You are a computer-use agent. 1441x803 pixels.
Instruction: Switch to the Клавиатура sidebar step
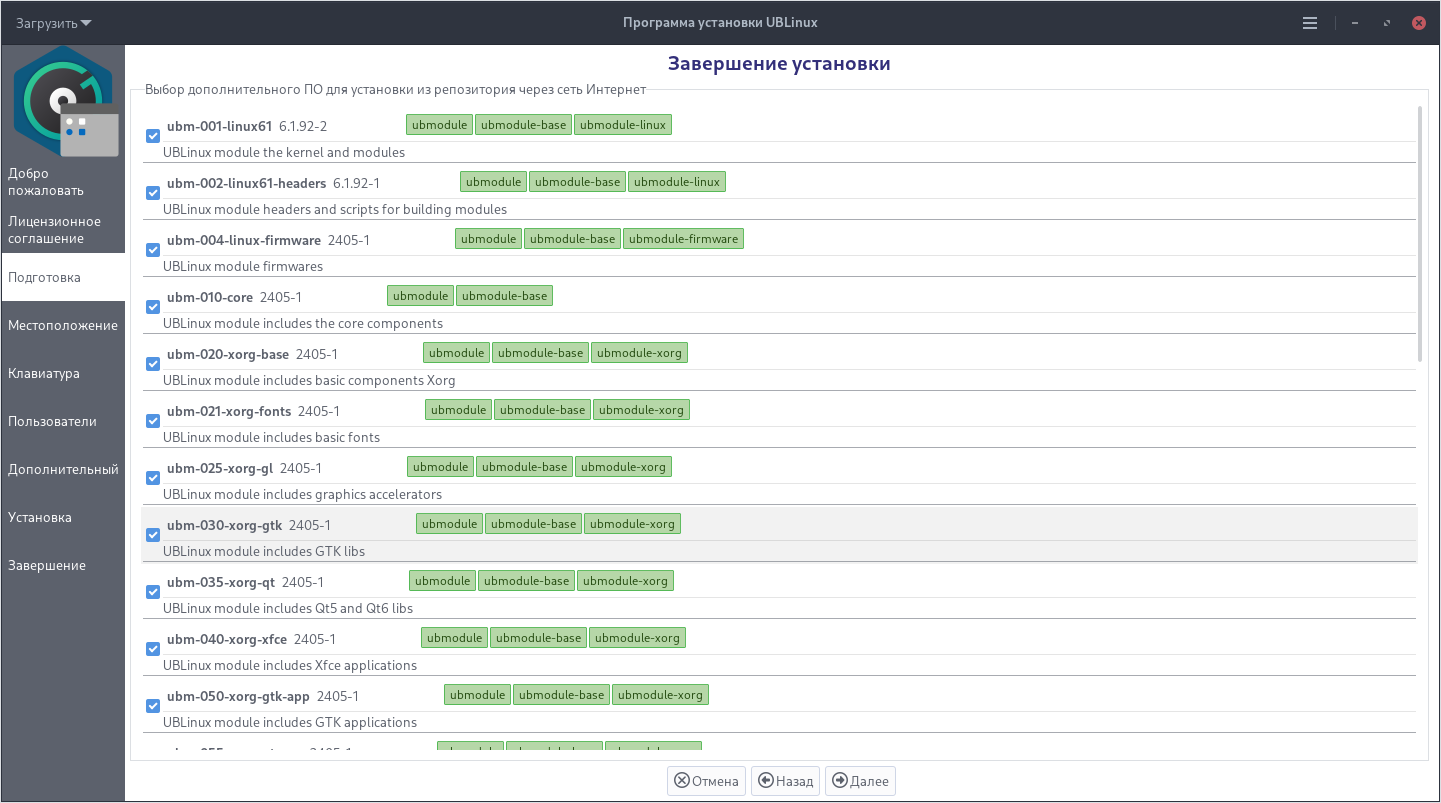tap(63, 374)
